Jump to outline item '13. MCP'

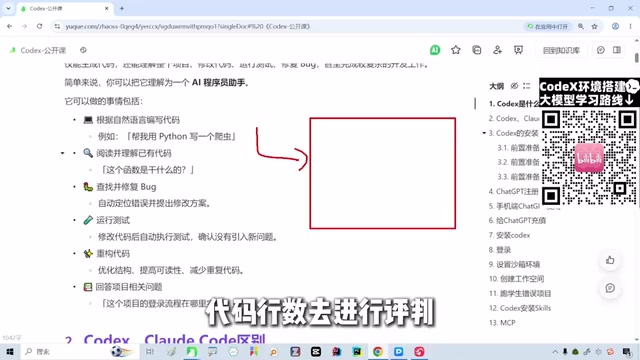(502, 323)
